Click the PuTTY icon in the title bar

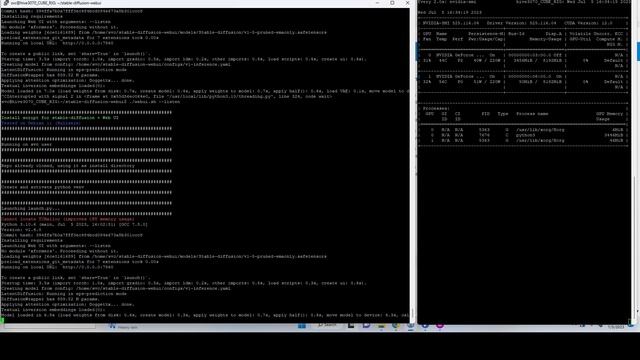point(6,3)
